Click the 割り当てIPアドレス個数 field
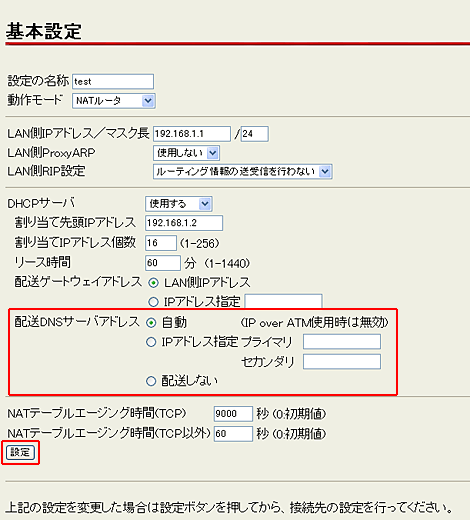 point(161,243)
